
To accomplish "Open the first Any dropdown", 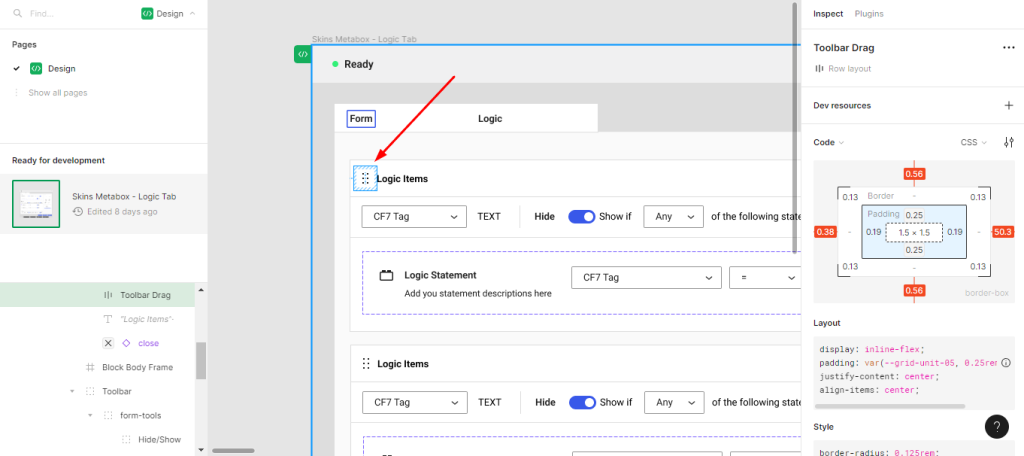I will (x=672, y=216).
